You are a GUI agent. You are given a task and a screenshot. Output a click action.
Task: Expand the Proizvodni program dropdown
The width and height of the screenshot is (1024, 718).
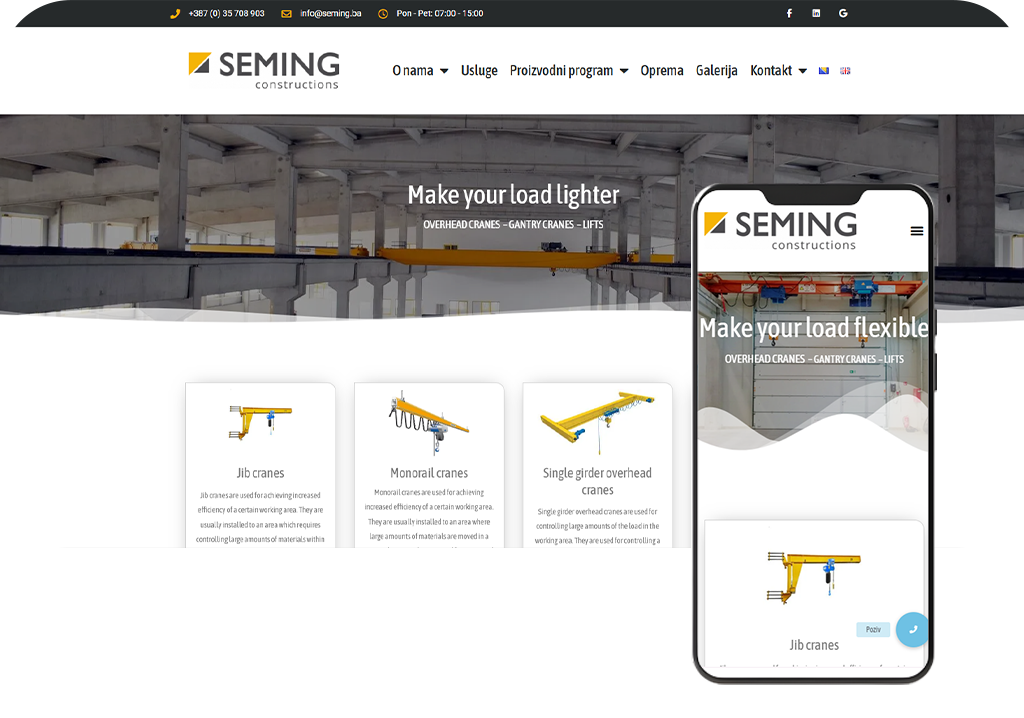coord(568,71)
